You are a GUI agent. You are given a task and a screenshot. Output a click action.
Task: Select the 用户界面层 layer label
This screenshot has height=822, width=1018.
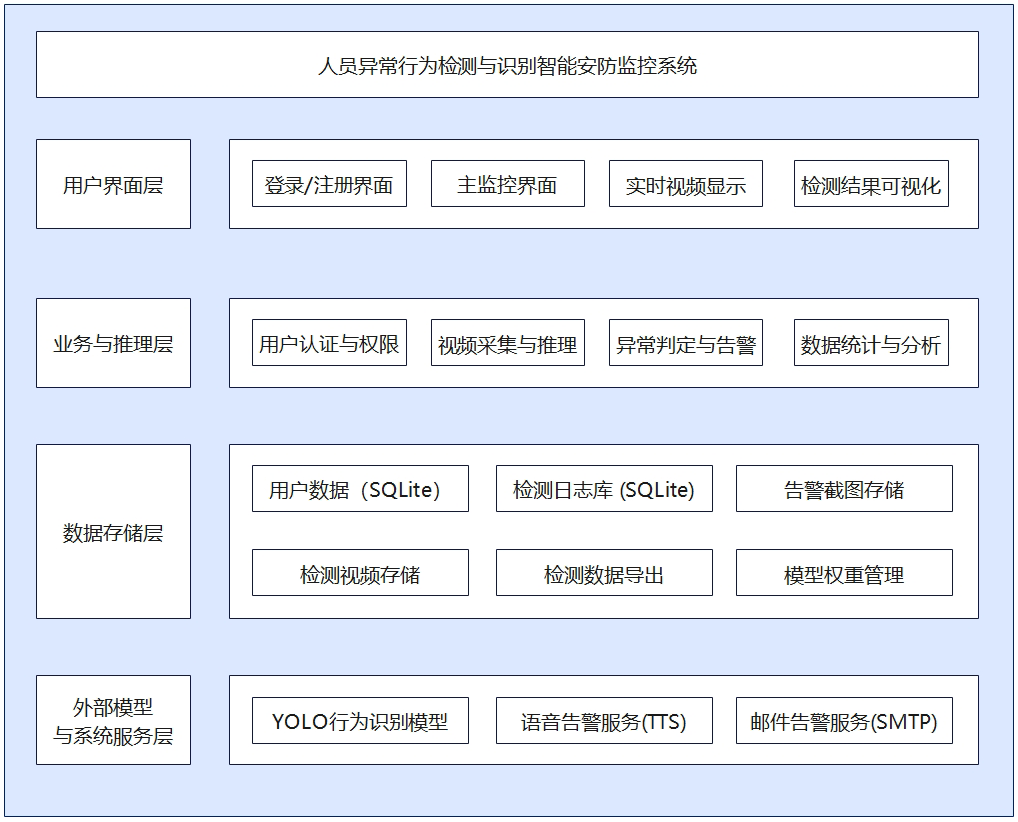pos(113,185)
